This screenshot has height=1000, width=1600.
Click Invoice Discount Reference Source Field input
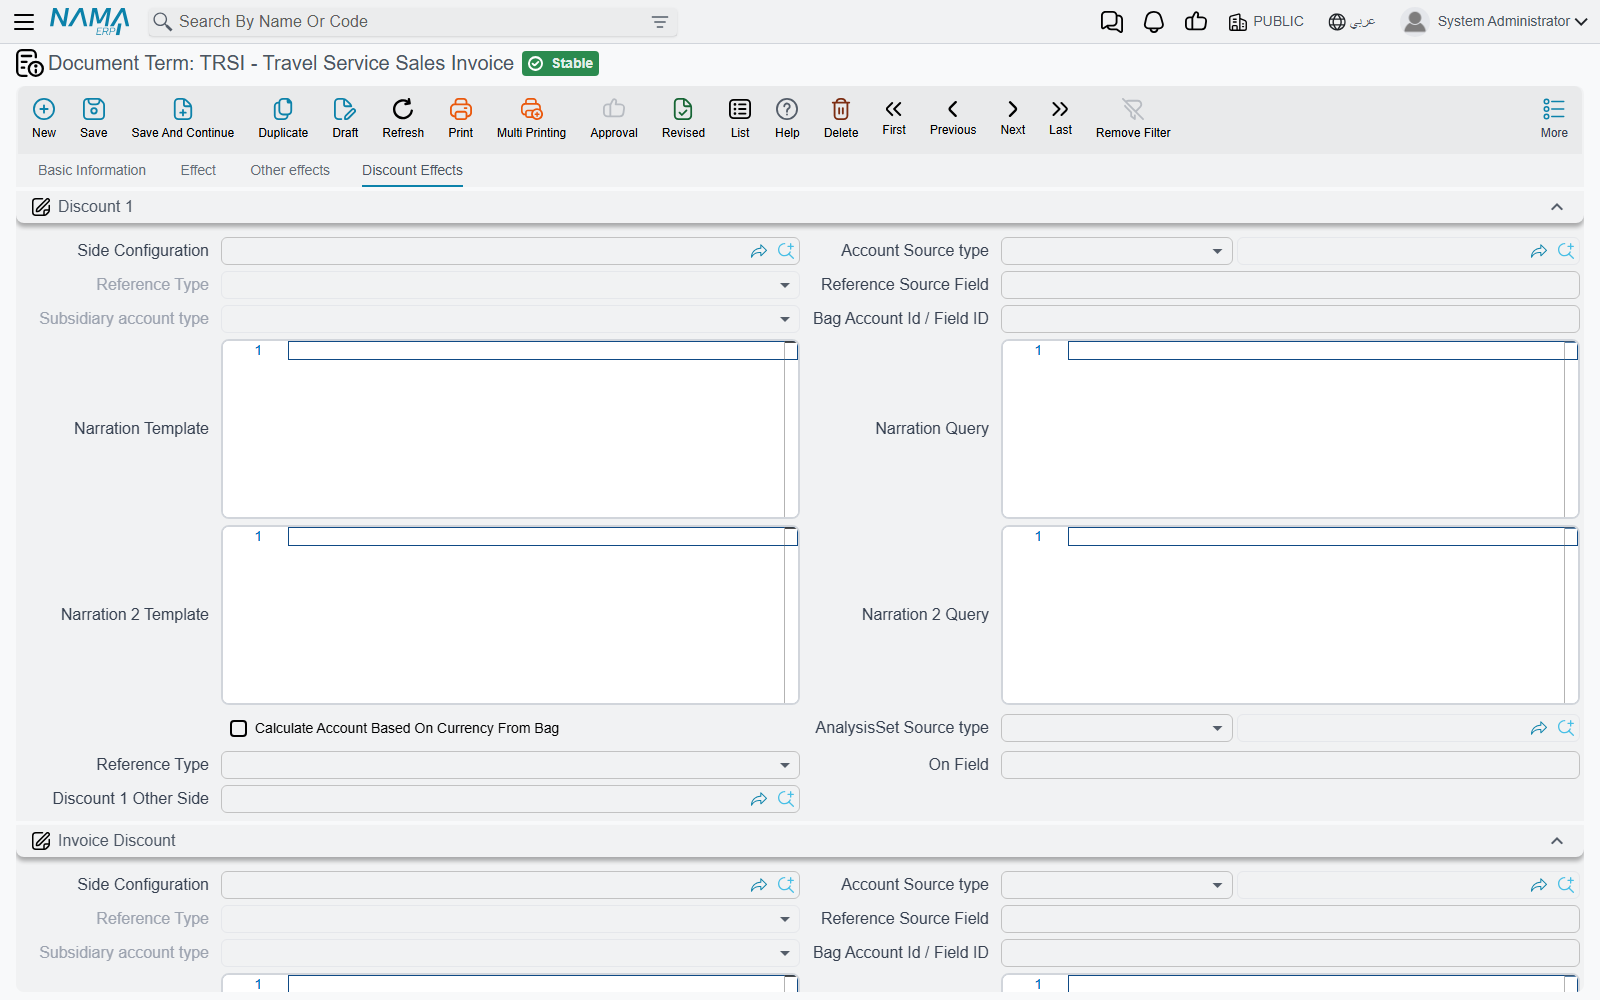click(x=1290, y=919)
